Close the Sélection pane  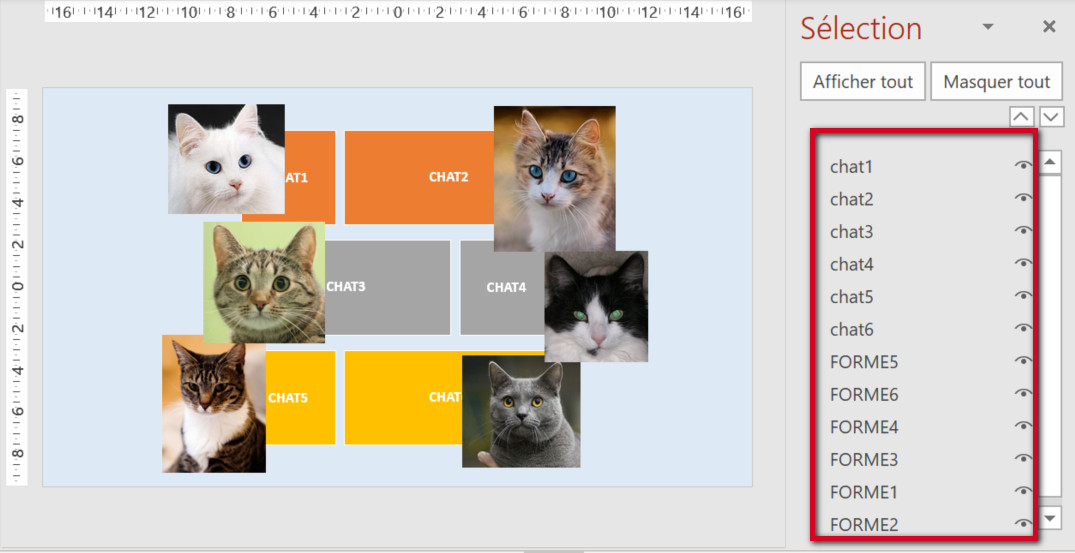(x=1049, y=27)
